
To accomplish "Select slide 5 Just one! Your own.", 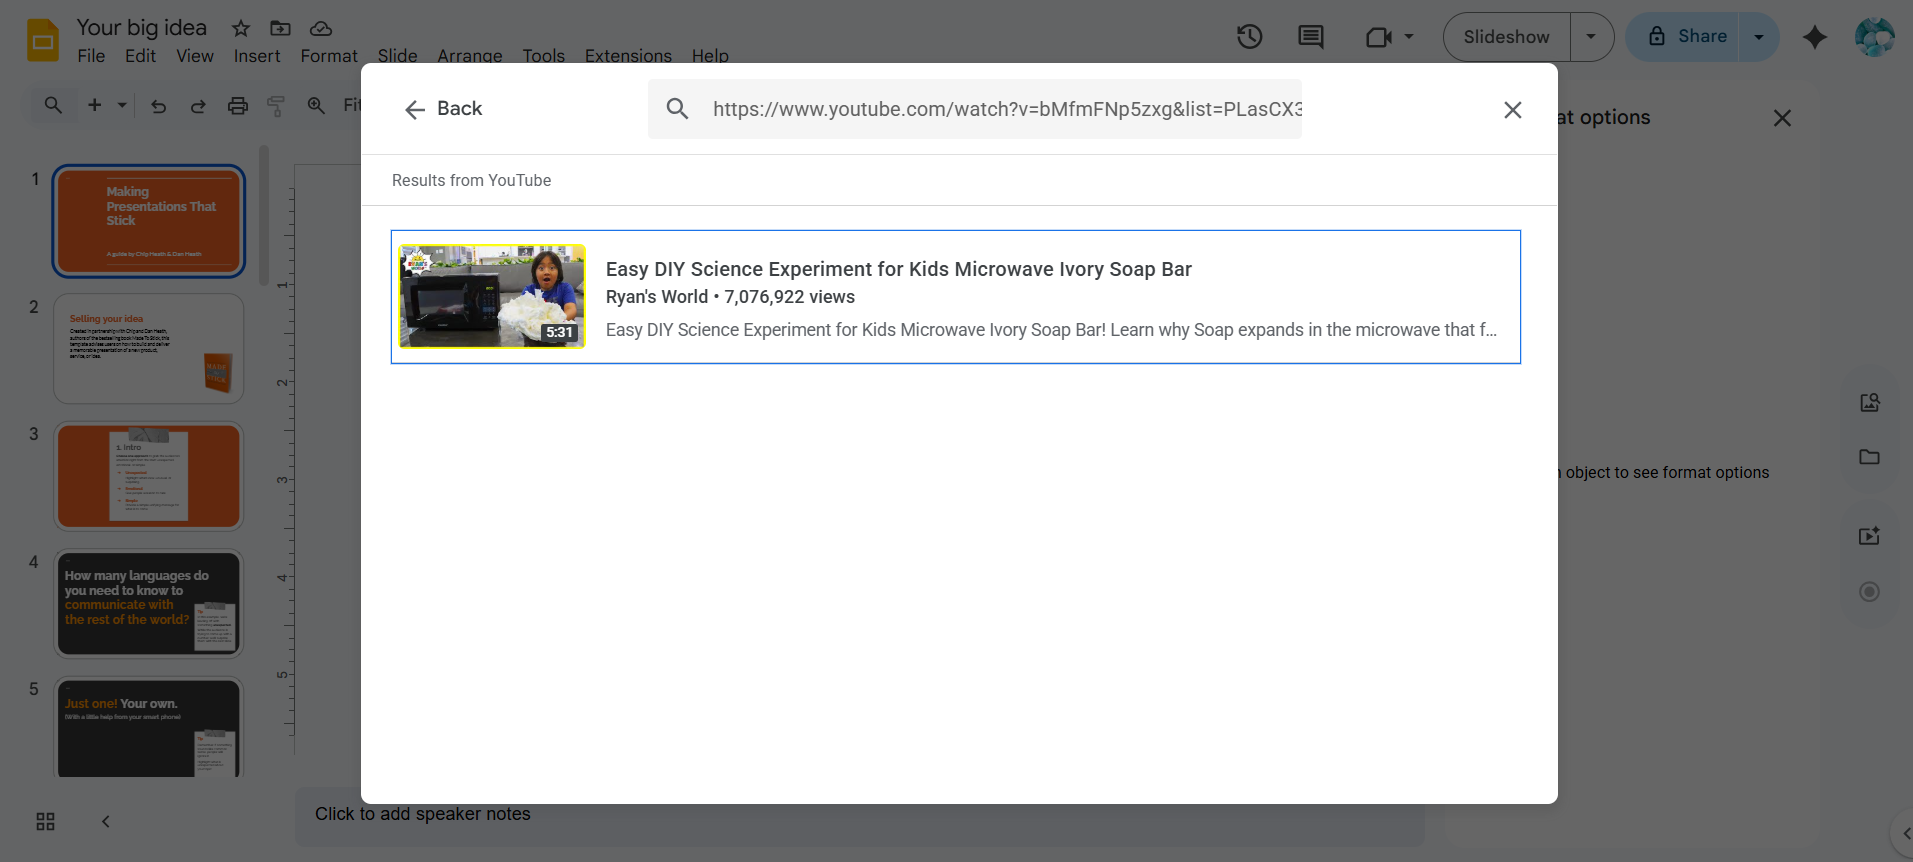I will click(x=149, y=728).
